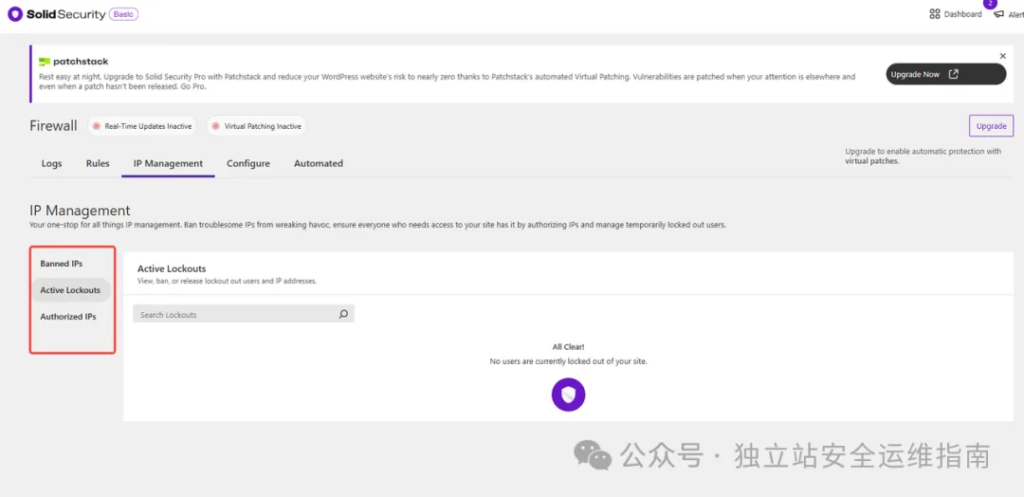Click the red X on Real-Time Updates Inactive

coord(97,126)
